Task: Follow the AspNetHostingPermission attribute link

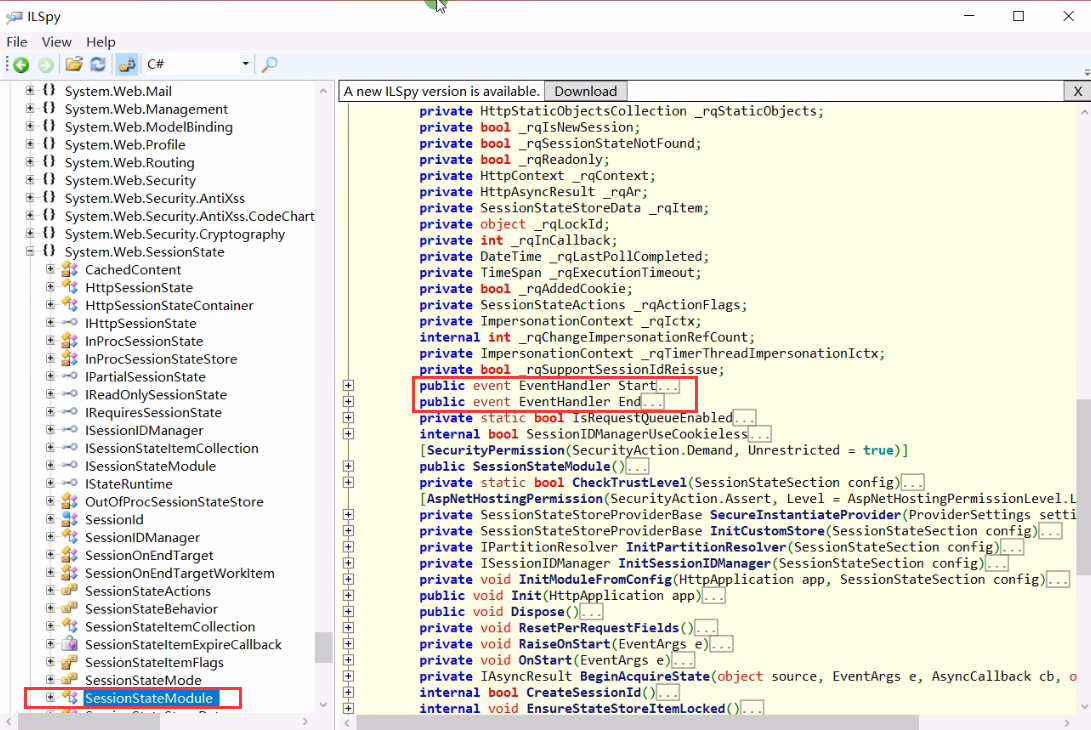Action: click(x=514, y=498)
